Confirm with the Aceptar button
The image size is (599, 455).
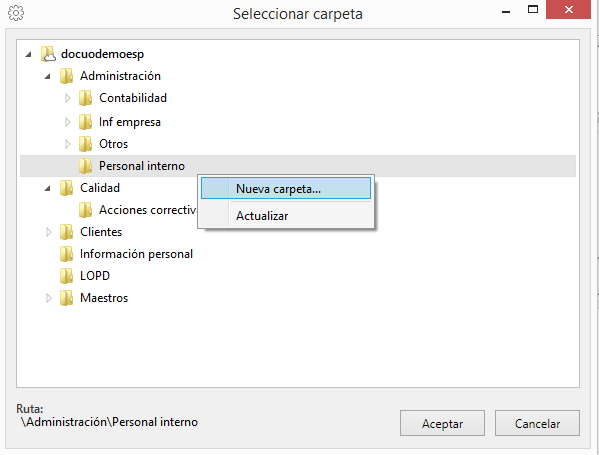(442, 423)
